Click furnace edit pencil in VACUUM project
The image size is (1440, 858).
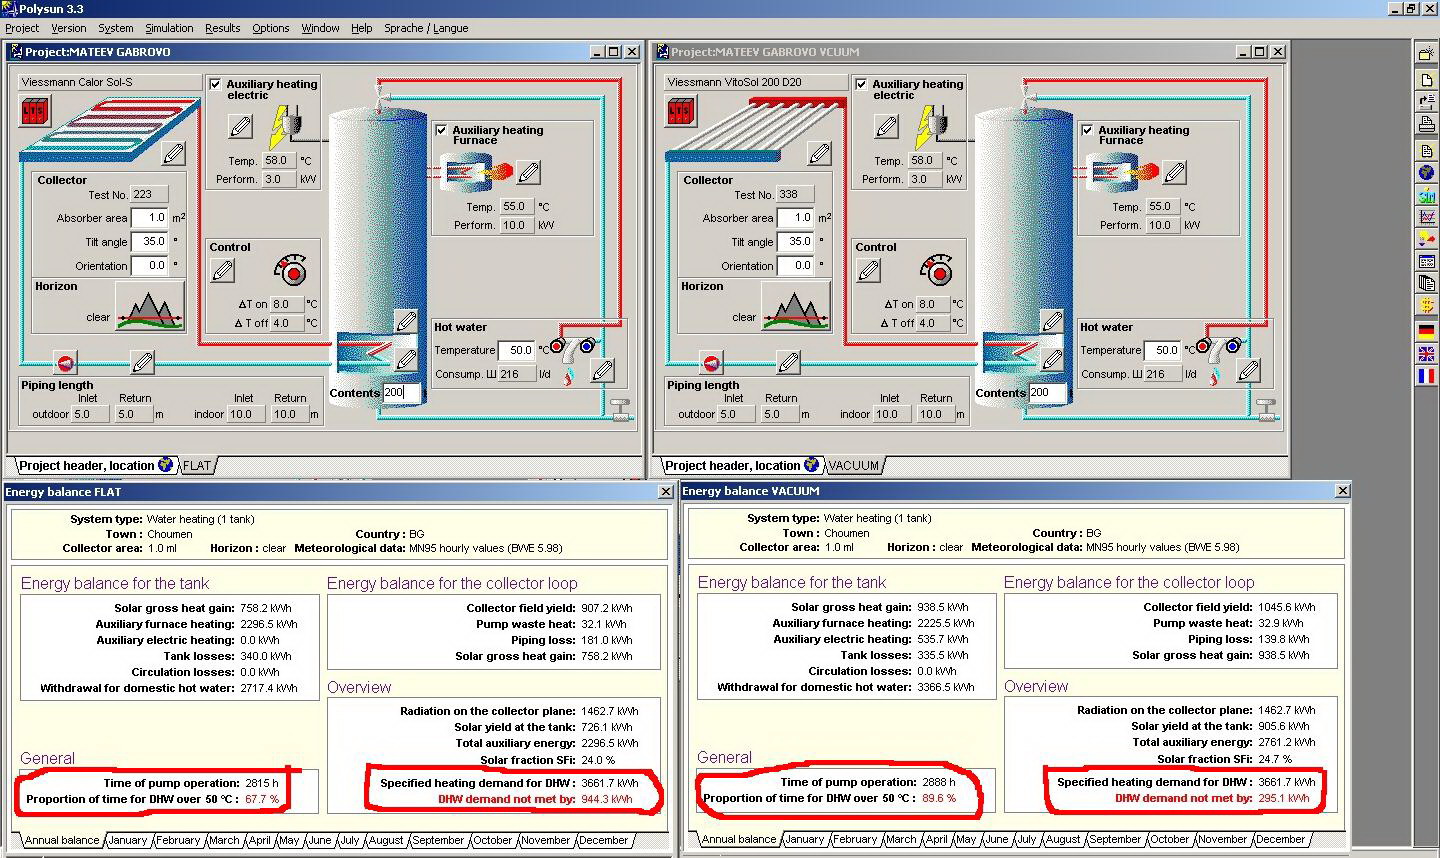pos(1175,173)
